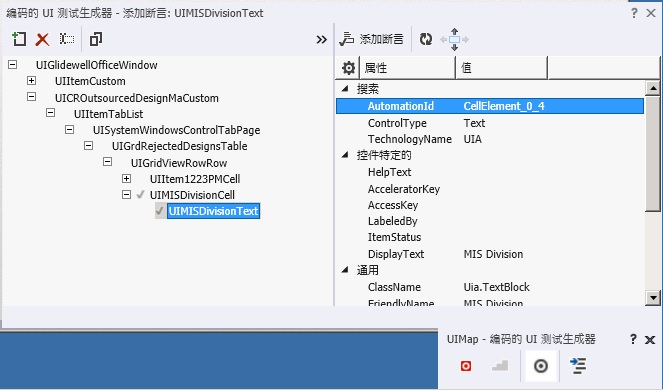This screenshot has height=391, width=663.
Task: Click the up arrow of navigation control
Action: (x=455, y=31)
